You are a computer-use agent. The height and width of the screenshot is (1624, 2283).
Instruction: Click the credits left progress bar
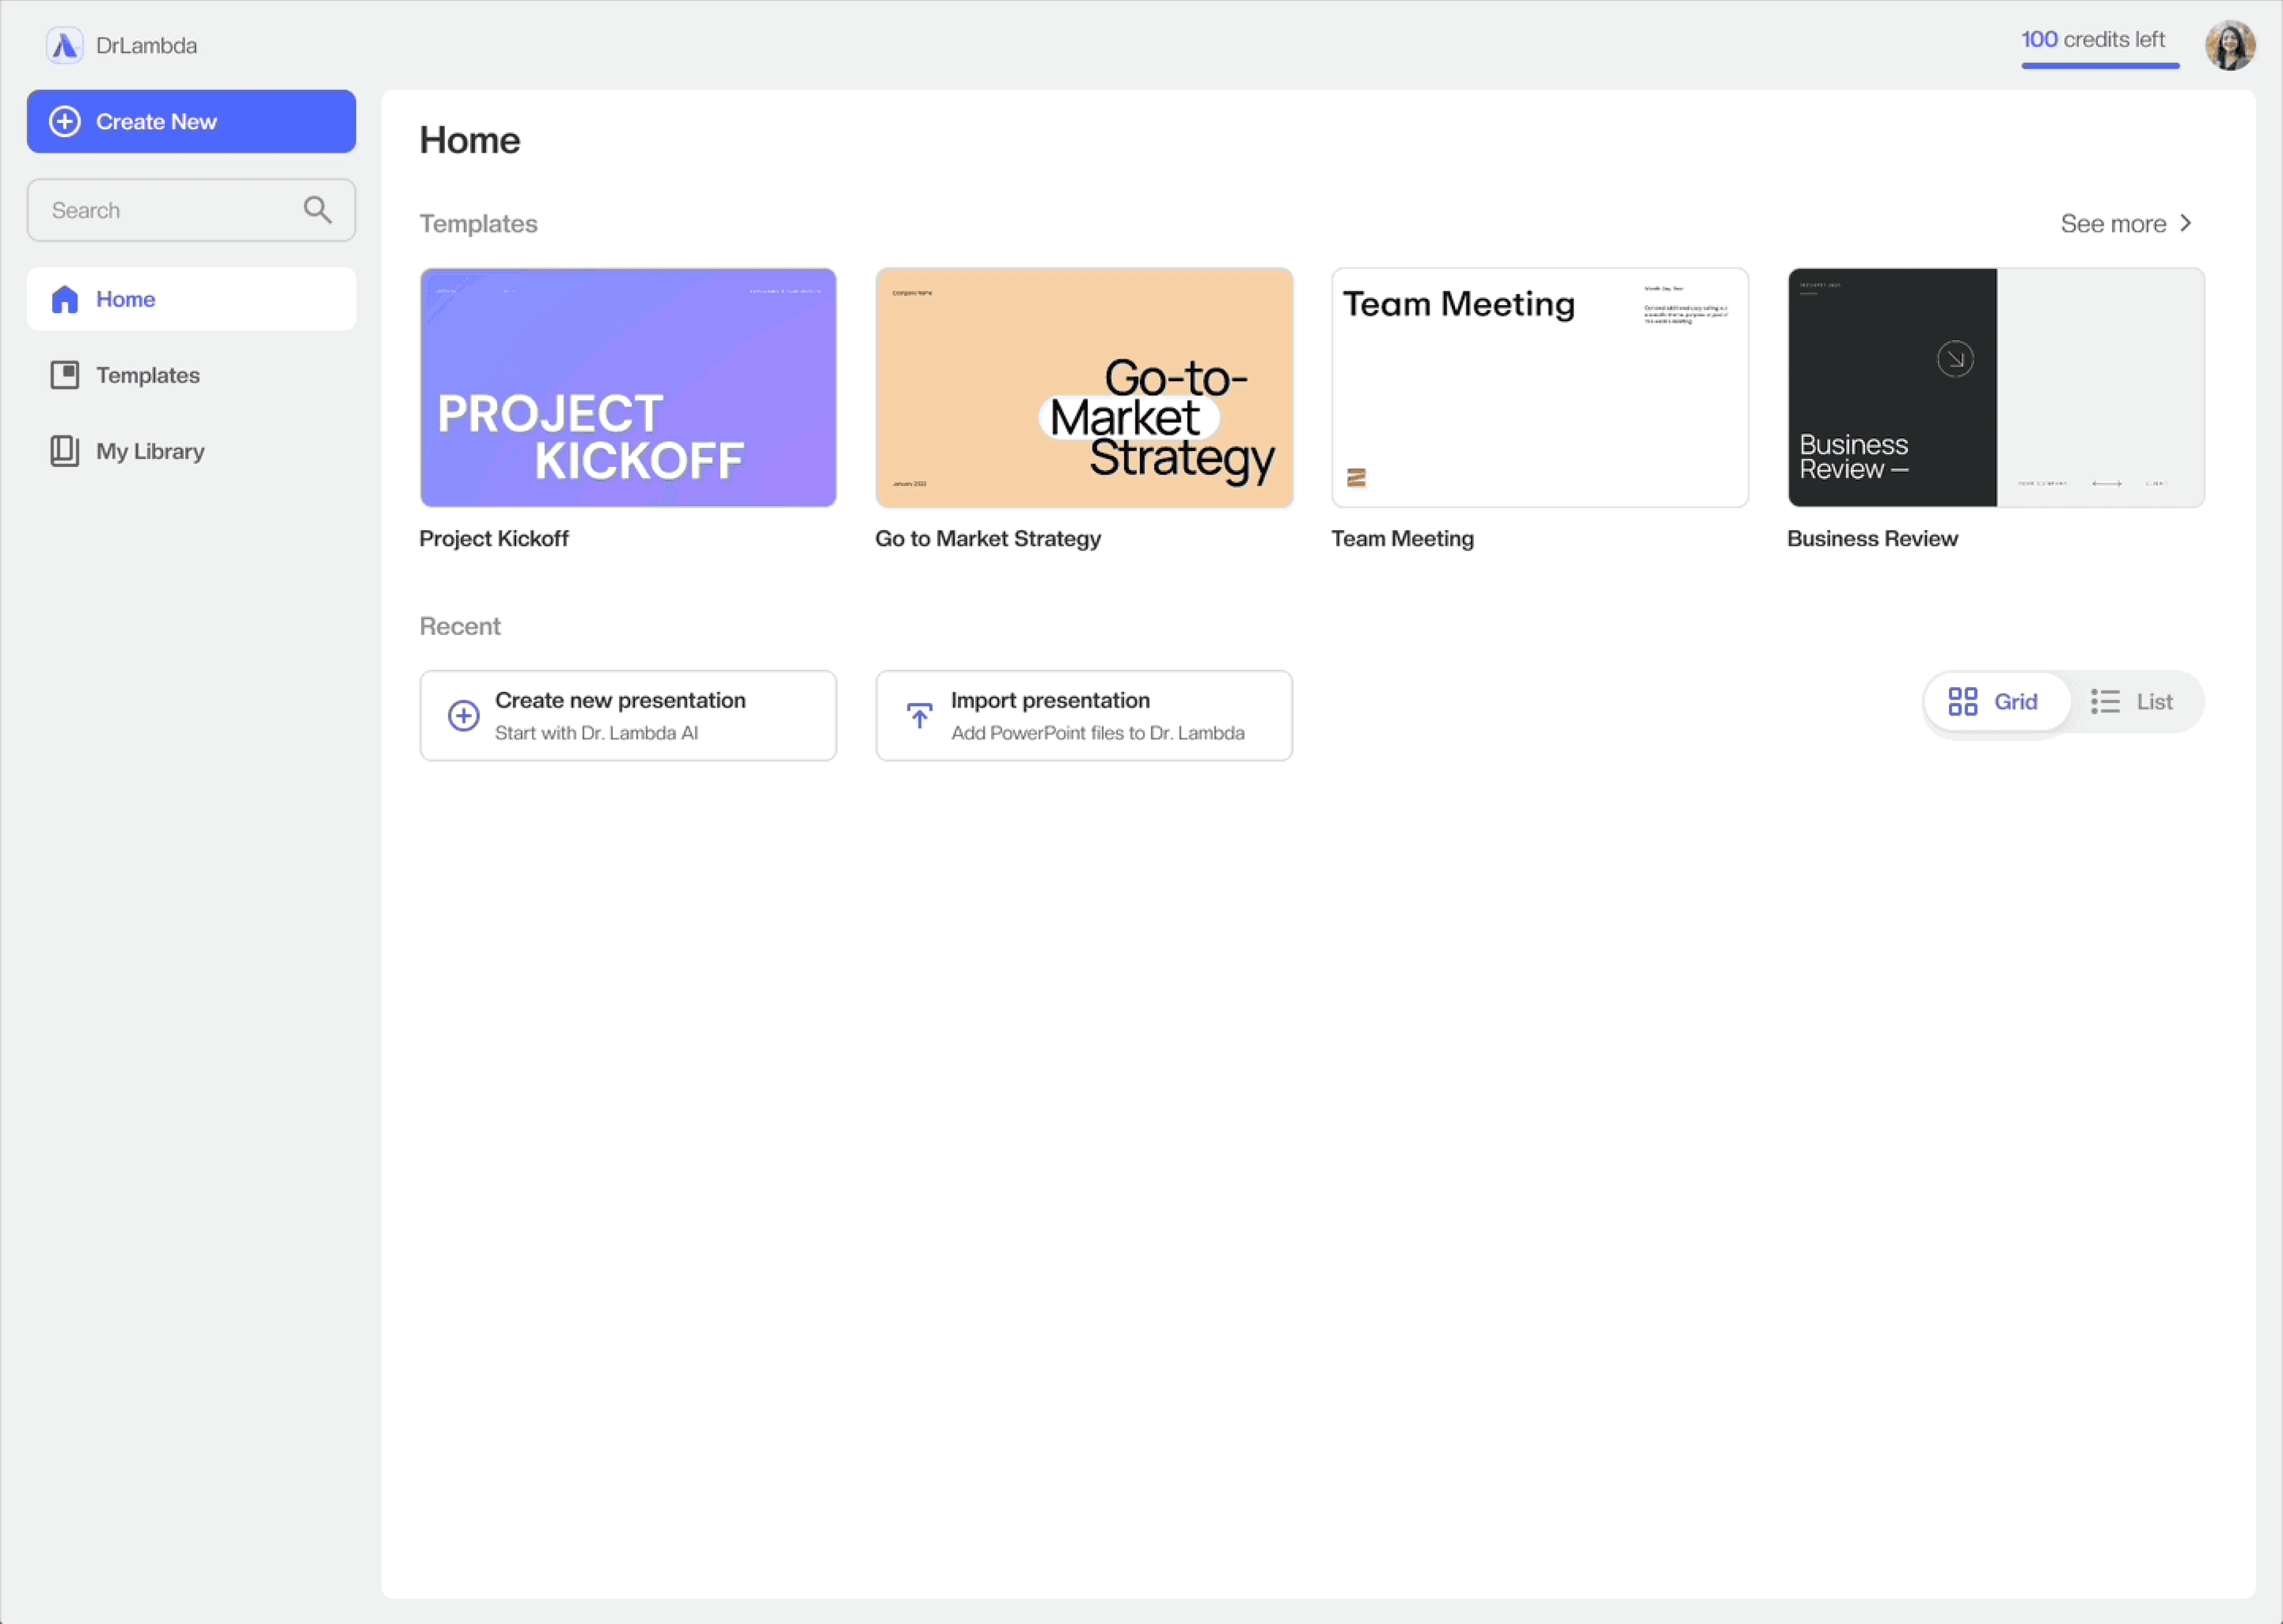click(2099, 66)
